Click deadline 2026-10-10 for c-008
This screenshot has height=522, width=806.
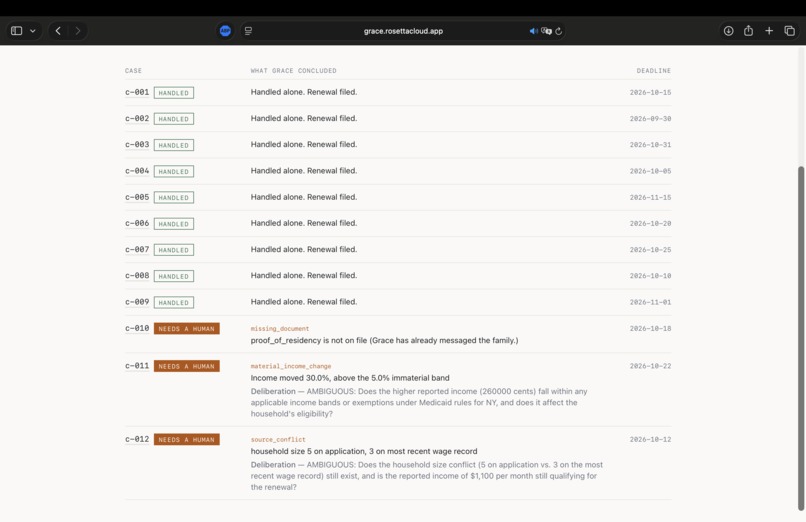click(x=650, y=276)
